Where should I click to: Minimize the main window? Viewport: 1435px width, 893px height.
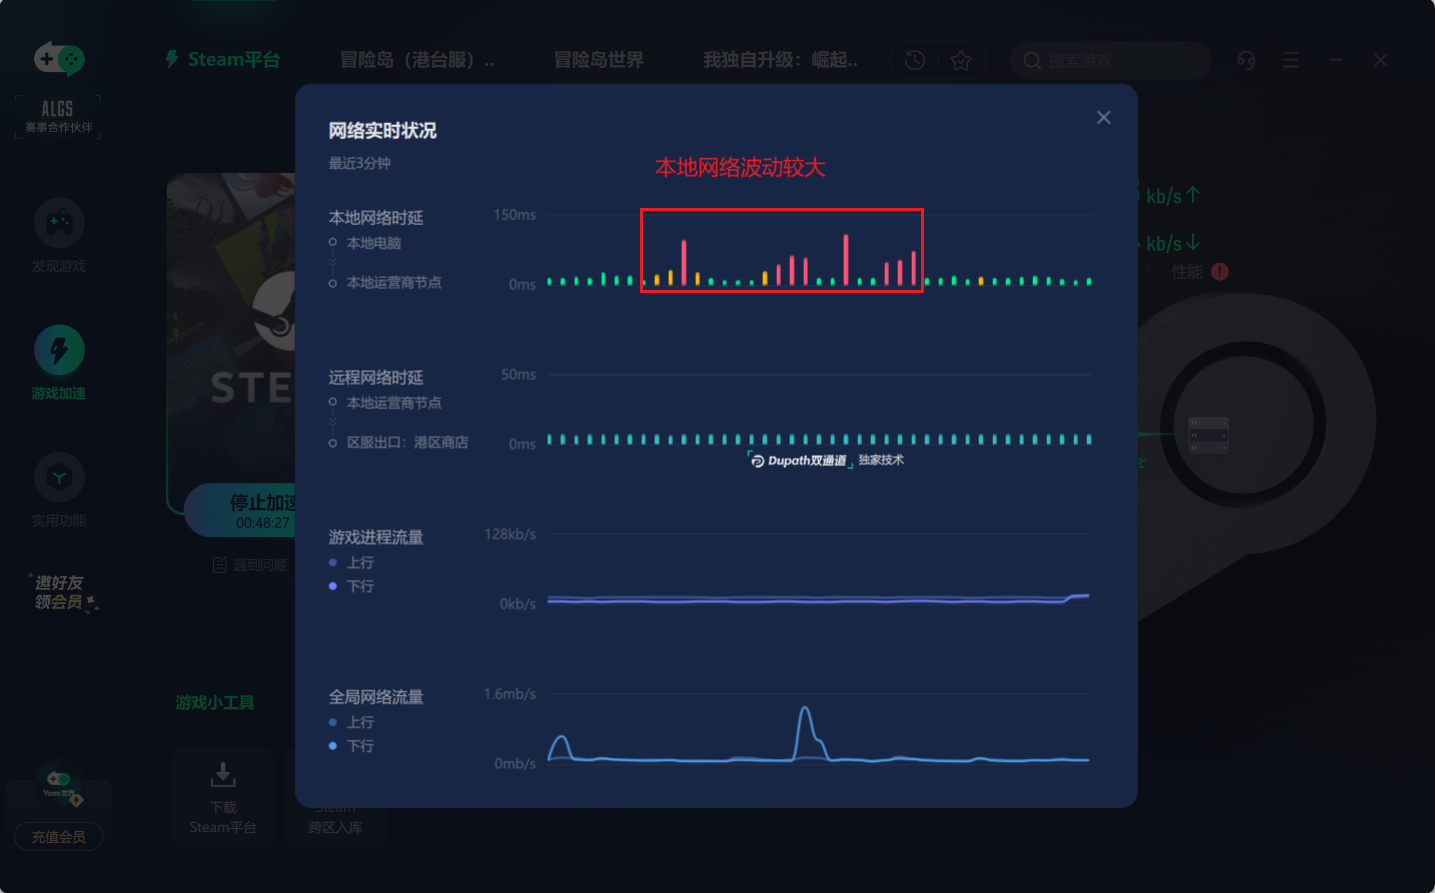[1335, 61]
